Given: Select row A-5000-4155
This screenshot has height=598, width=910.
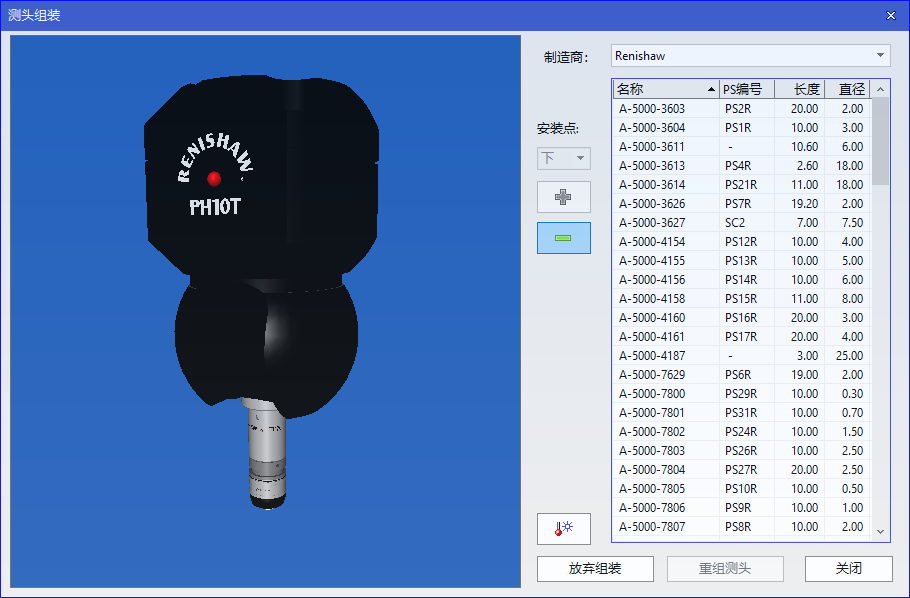Looking at the screenshot, I should [742, 261].
